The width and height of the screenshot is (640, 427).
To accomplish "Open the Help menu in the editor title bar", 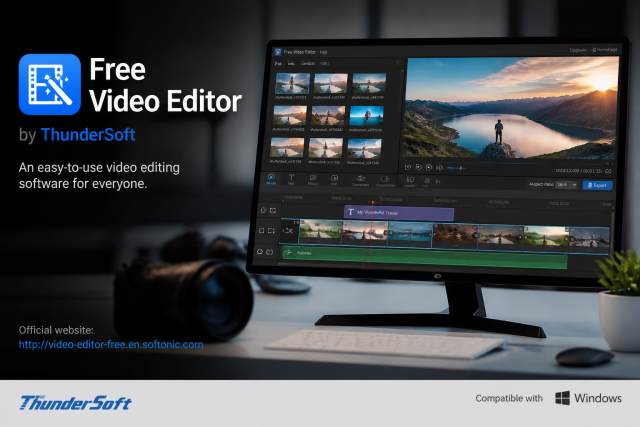I will [x=323, y=52].
